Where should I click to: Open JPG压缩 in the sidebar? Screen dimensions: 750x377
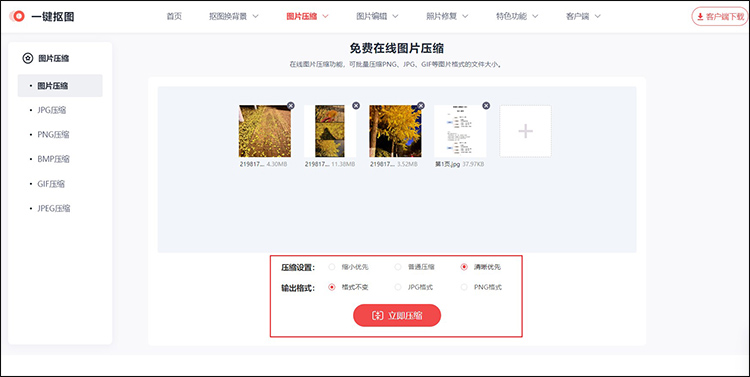click(52, 110)
